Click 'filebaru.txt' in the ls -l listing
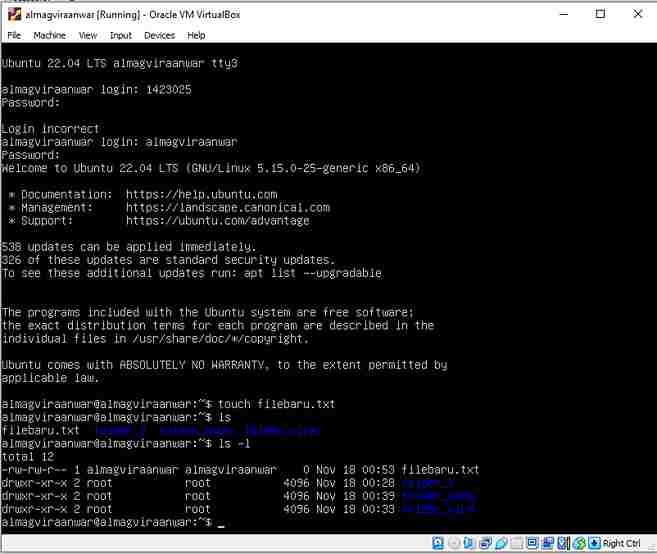This screenshot has width=657, height=554. [x=440, y=470]
